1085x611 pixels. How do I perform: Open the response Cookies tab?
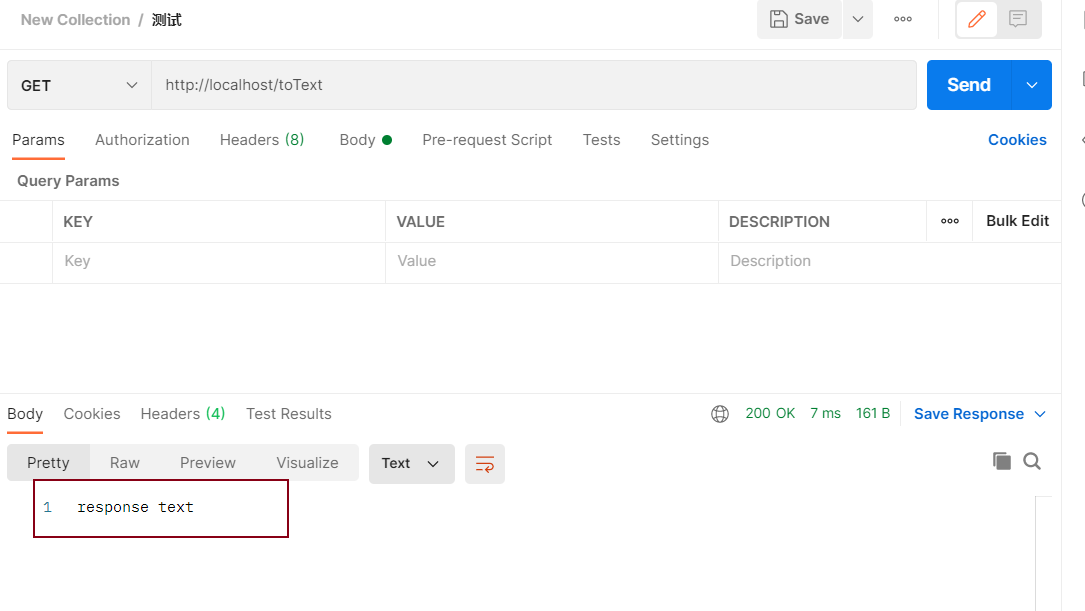click(x=92, y=414)
